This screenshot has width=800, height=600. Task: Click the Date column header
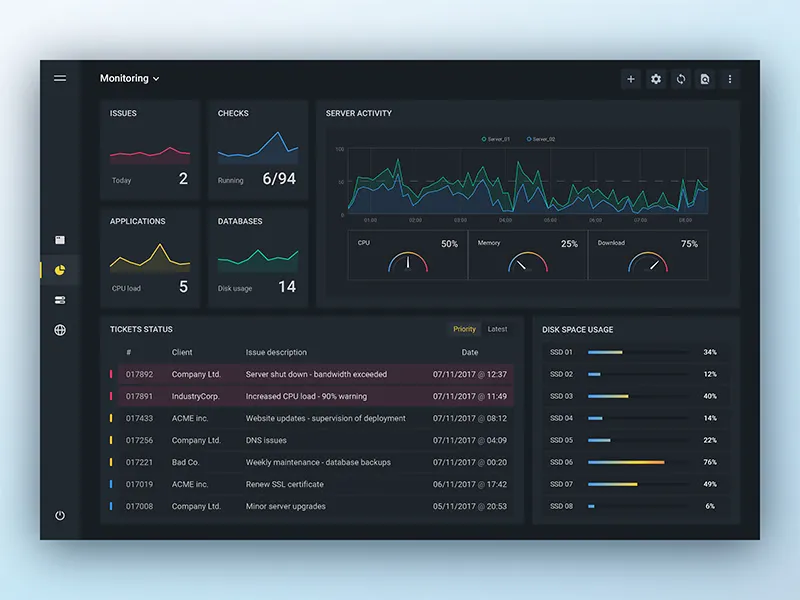(x=469, y=352)
